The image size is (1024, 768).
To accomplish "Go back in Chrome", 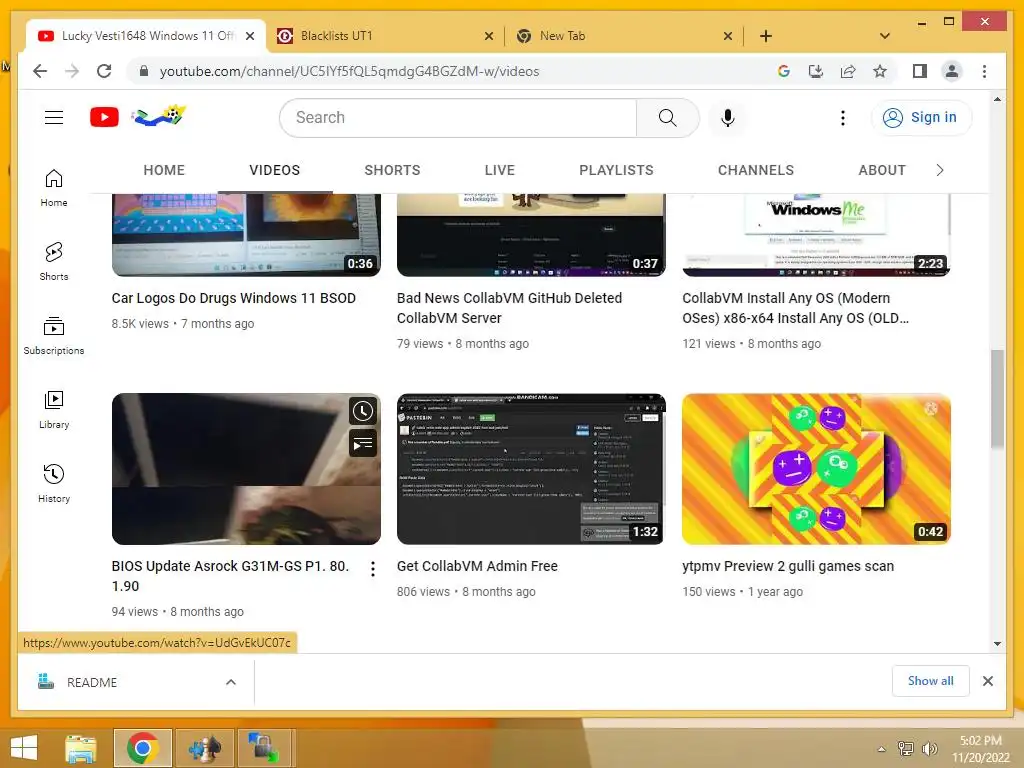I will (x=40, y=71).
